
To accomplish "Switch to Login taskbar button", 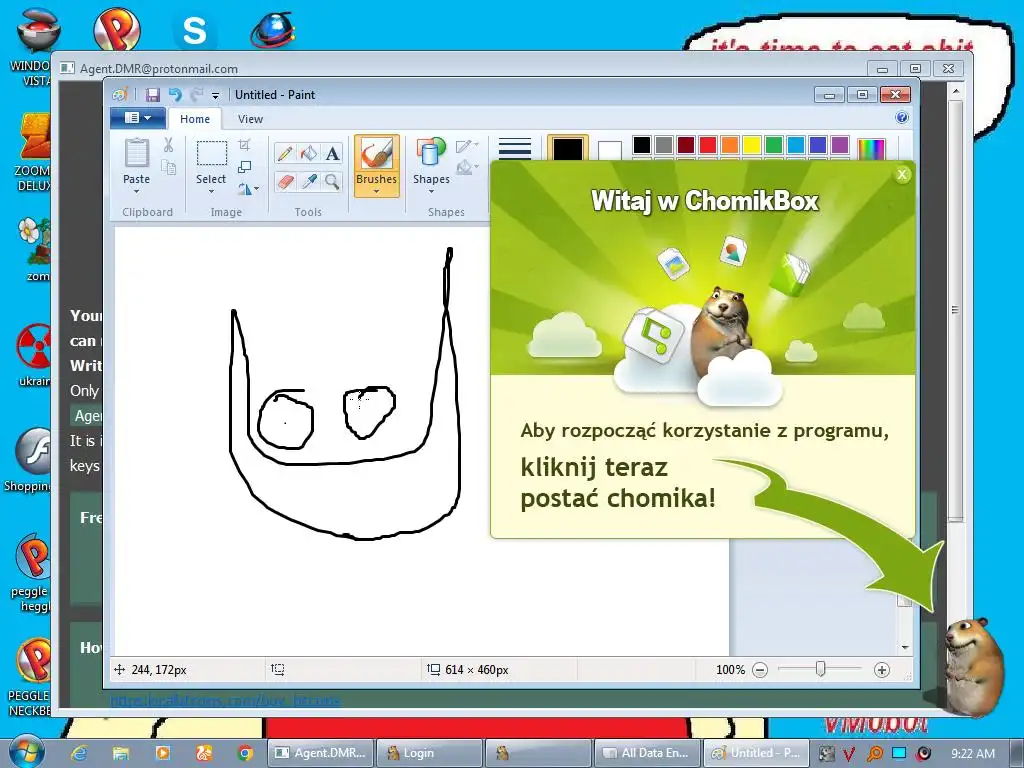I will click(x=430, y=753).
